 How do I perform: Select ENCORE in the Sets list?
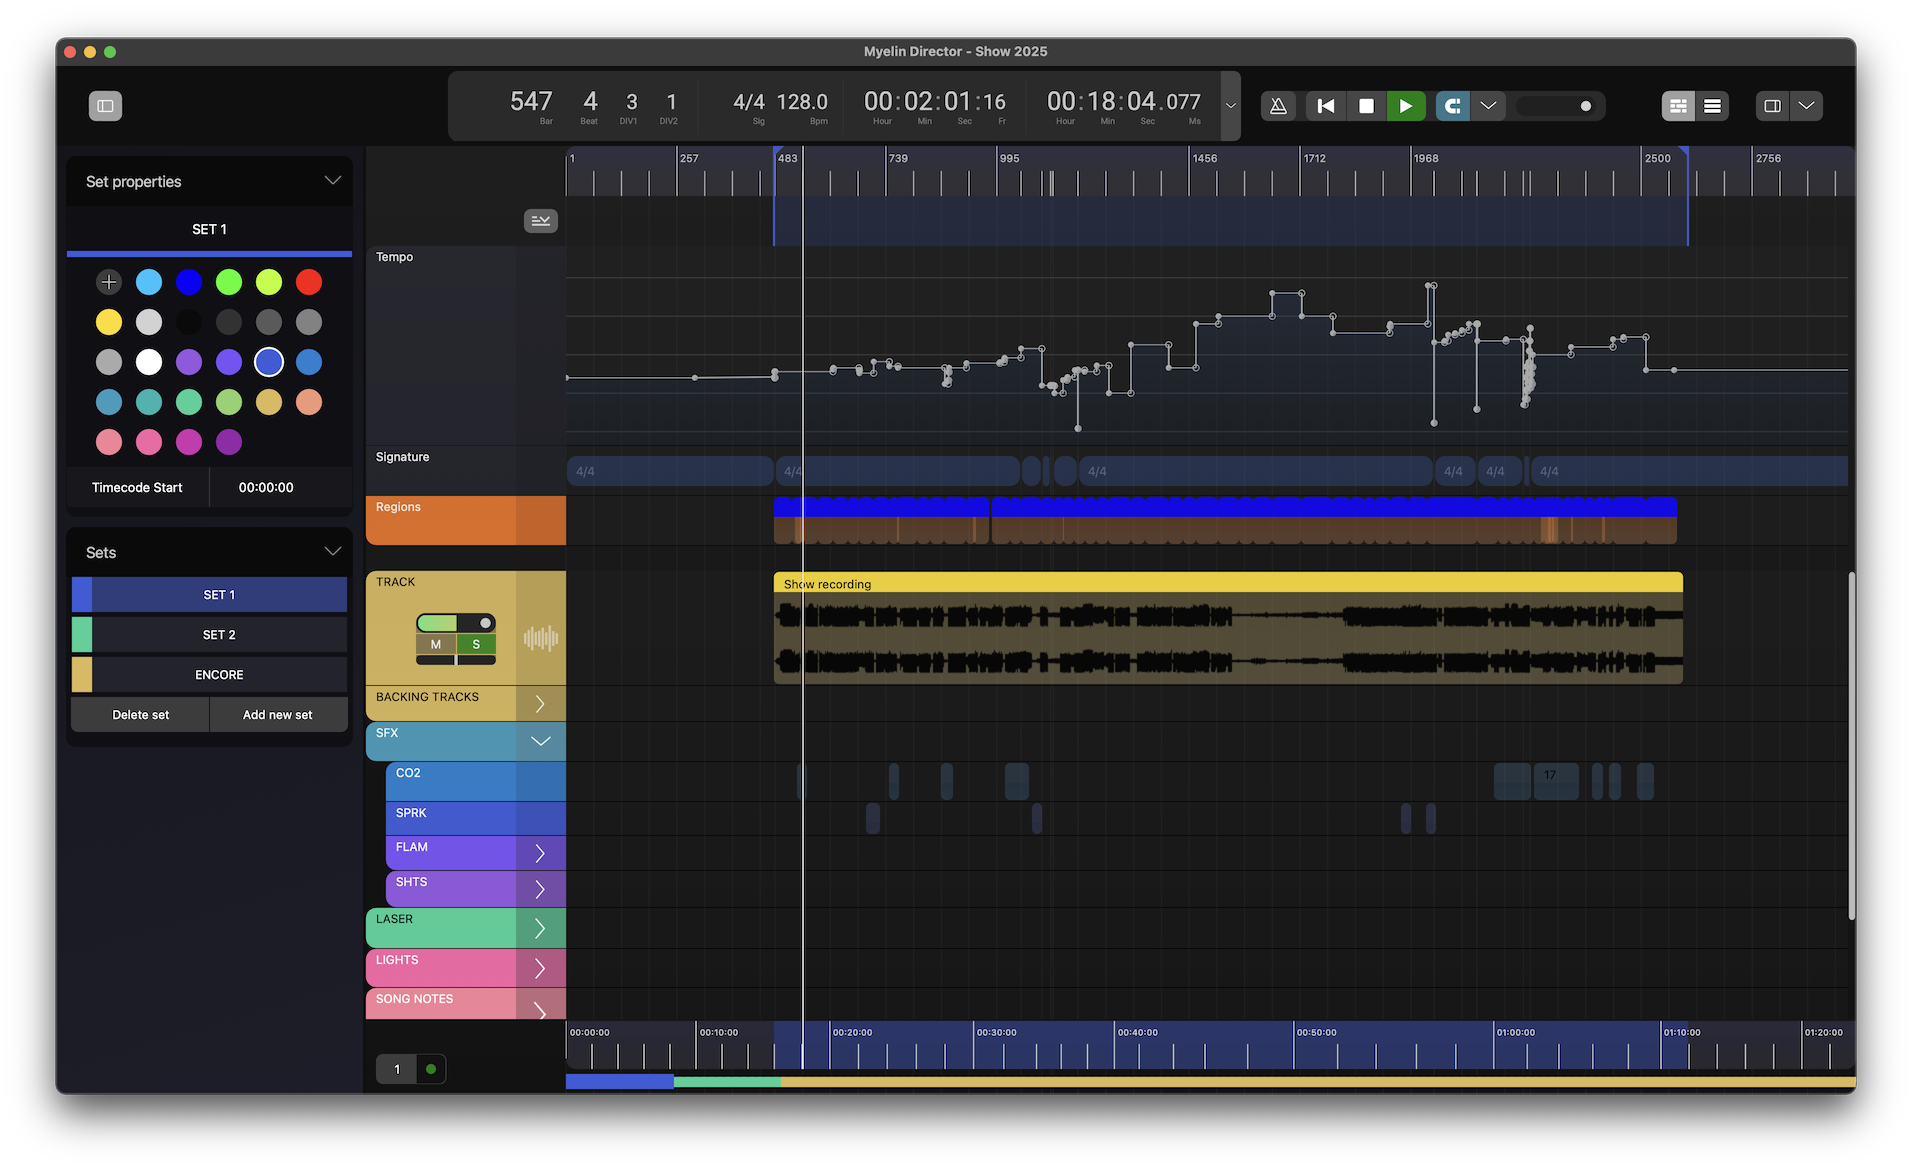coord(219,675)
